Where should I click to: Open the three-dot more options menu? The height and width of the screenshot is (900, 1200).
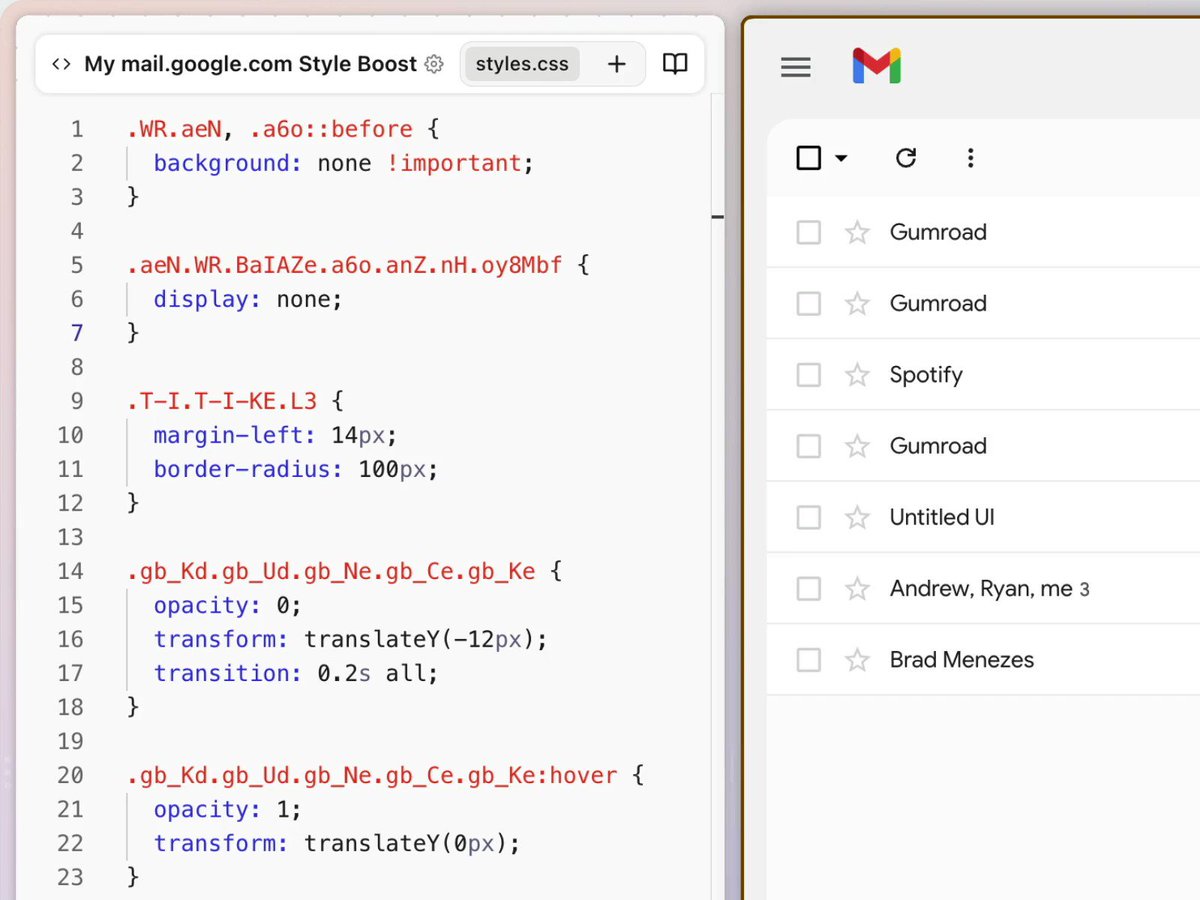(970, 157)
